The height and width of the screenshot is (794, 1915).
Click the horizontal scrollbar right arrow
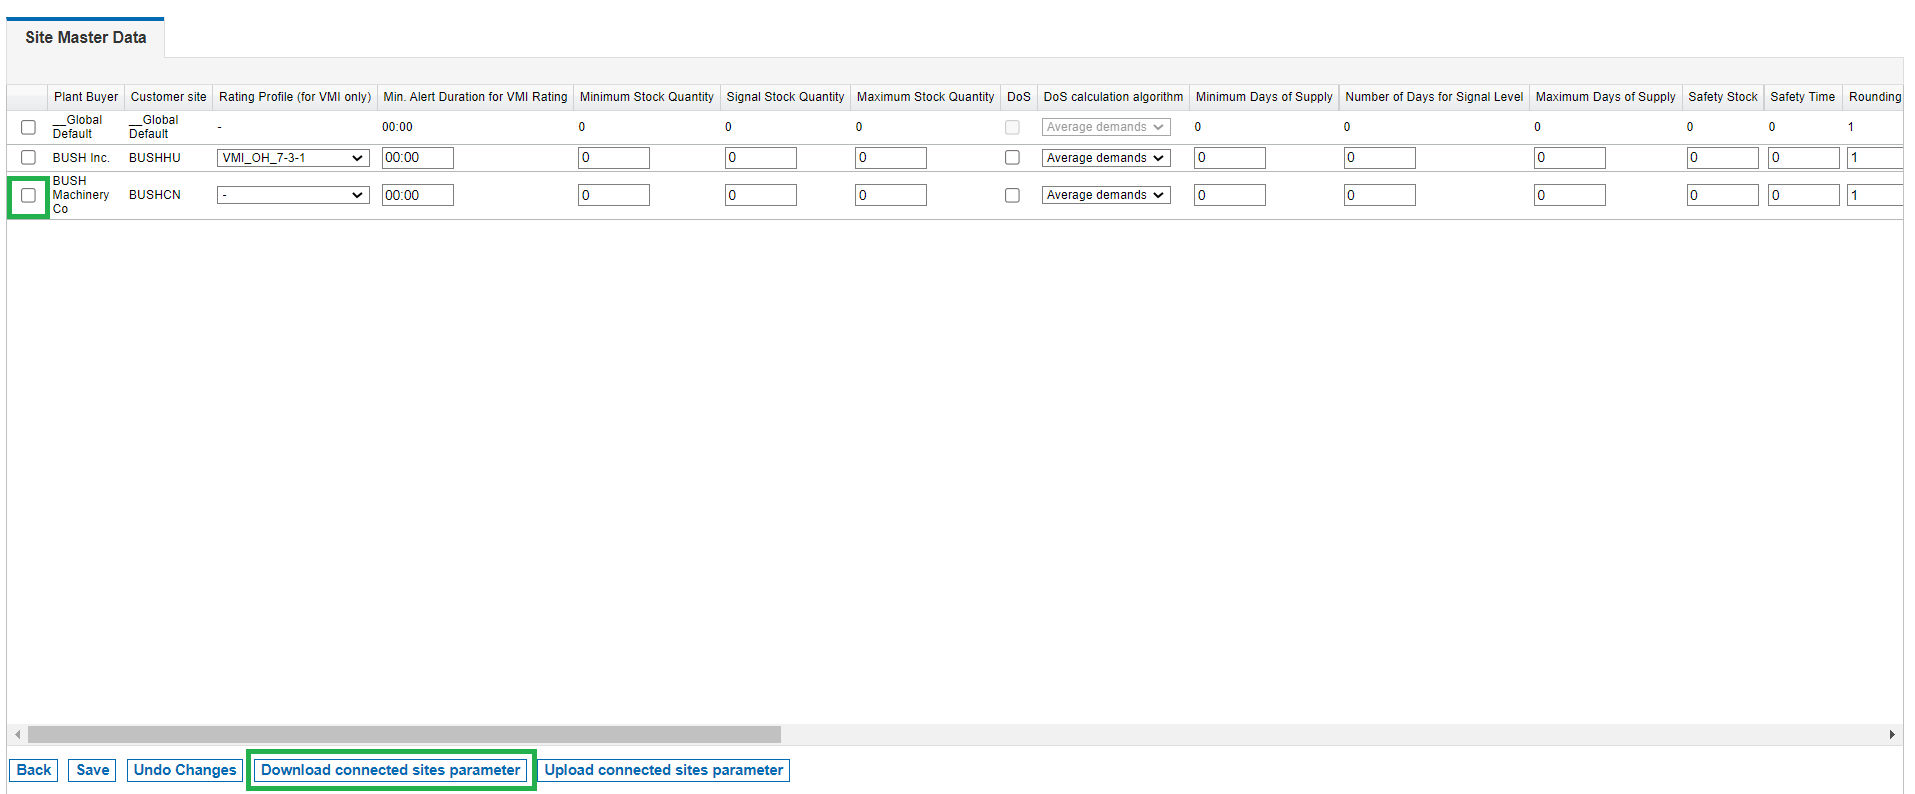pos(1892,735)
